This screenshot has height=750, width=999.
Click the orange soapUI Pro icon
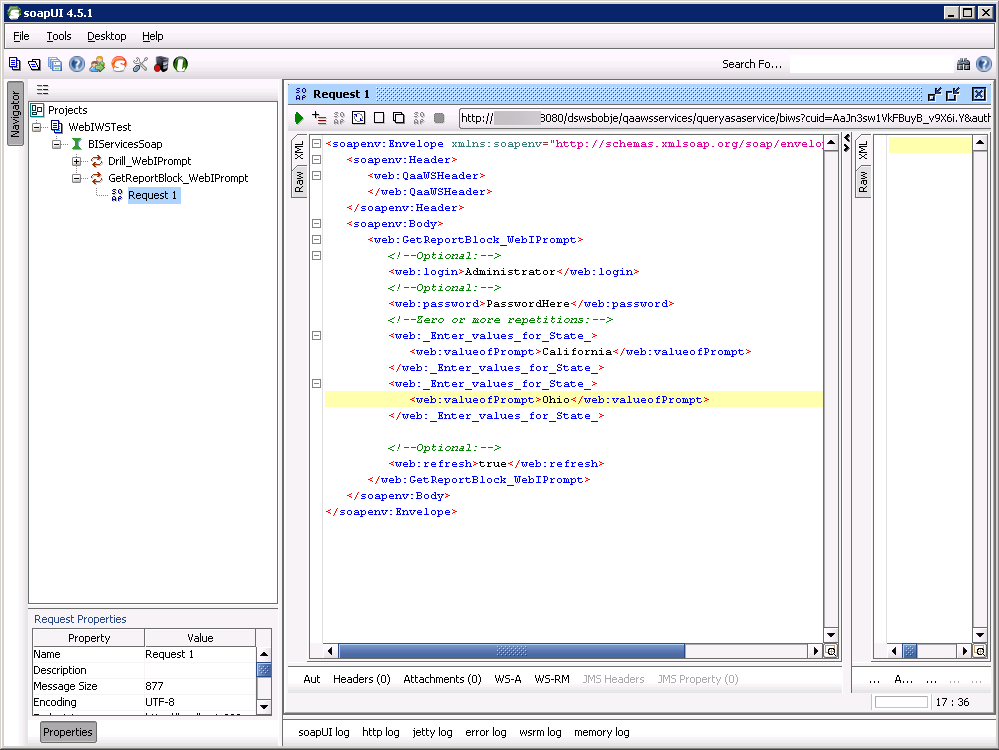coord(119,64)
